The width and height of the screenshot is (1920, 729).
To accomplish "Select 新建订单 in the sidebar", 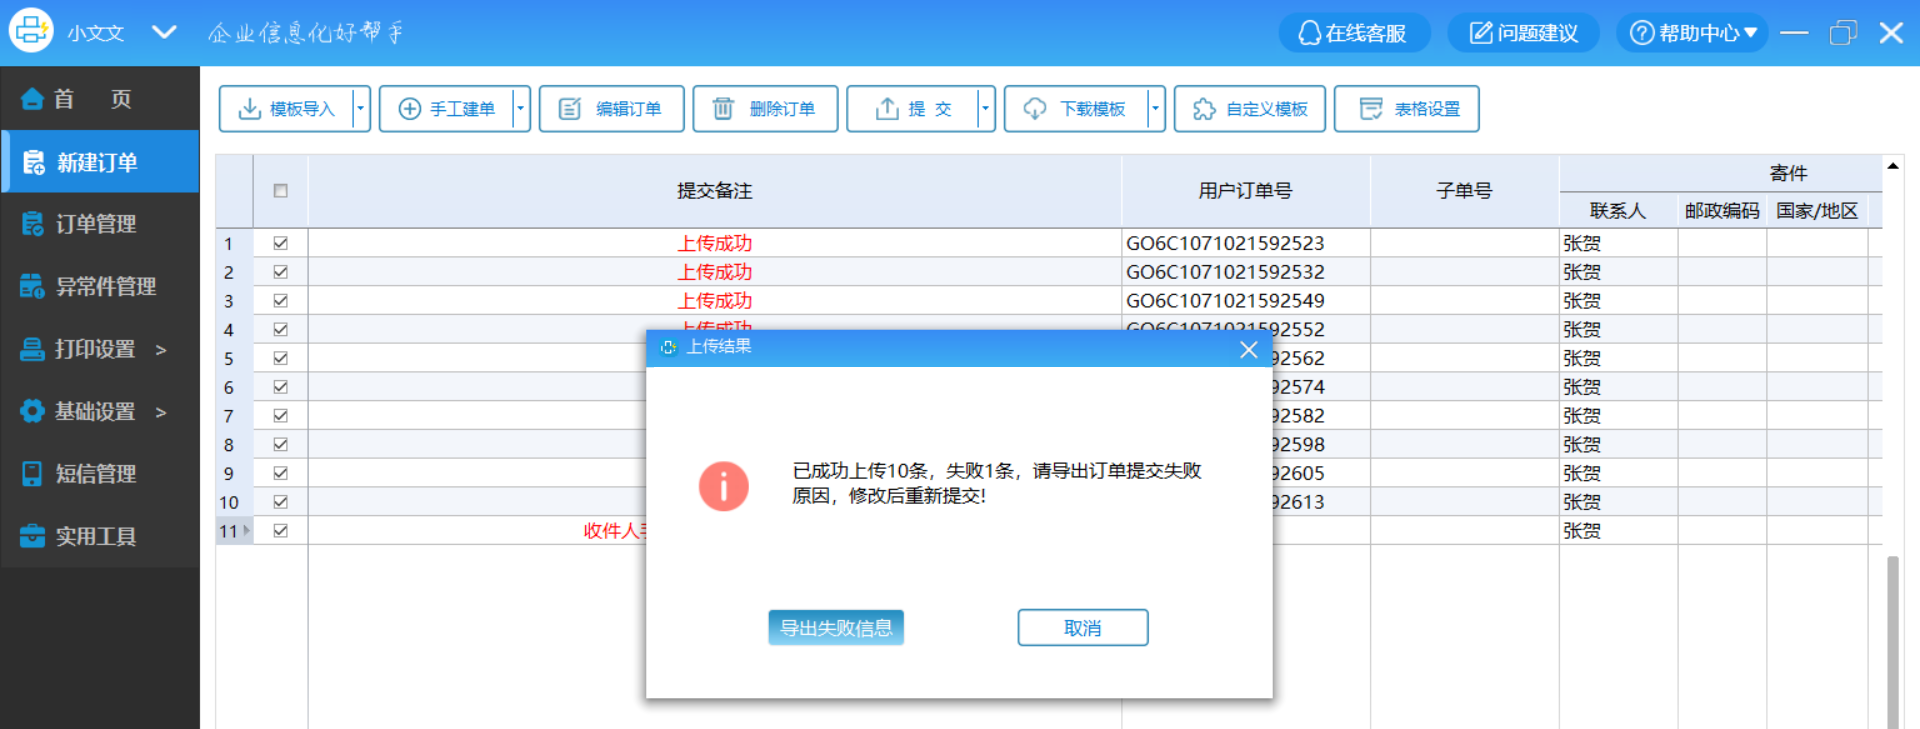I will coord(100,162).
